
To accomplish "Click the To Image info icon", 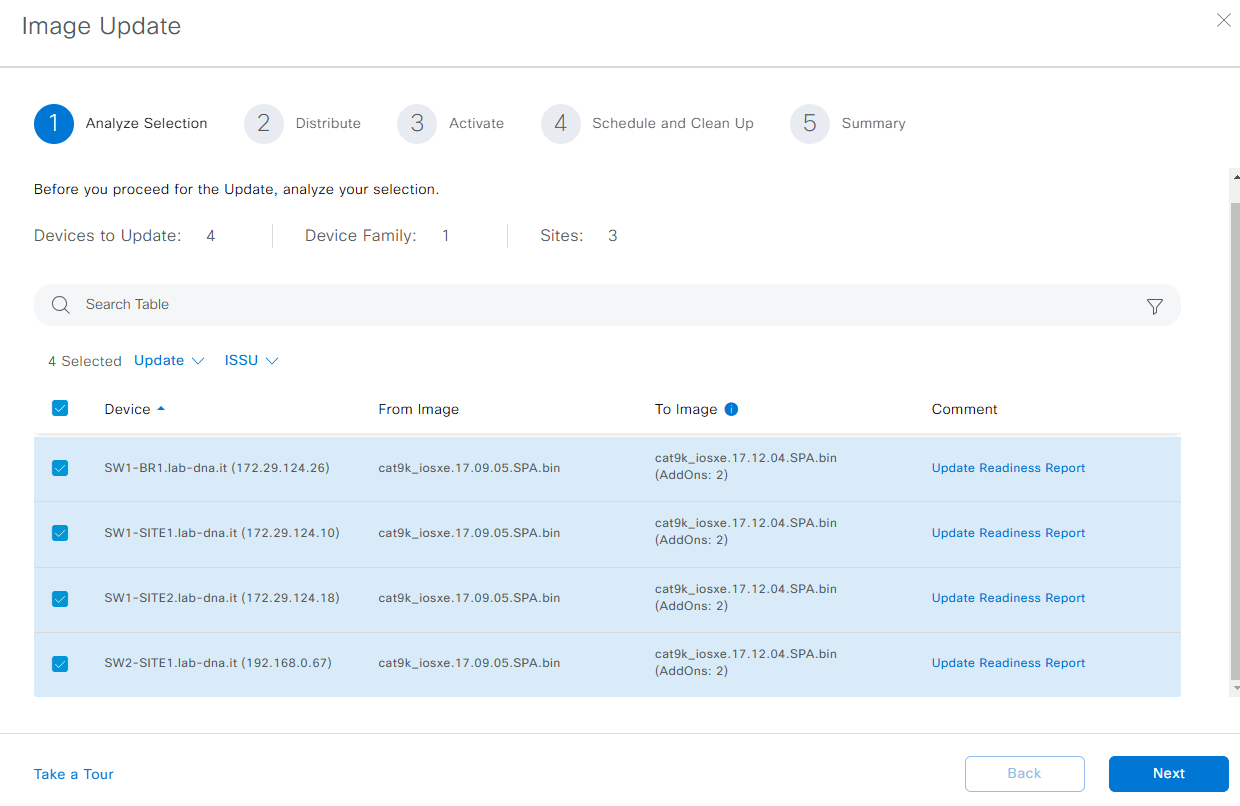I will 731,409.
